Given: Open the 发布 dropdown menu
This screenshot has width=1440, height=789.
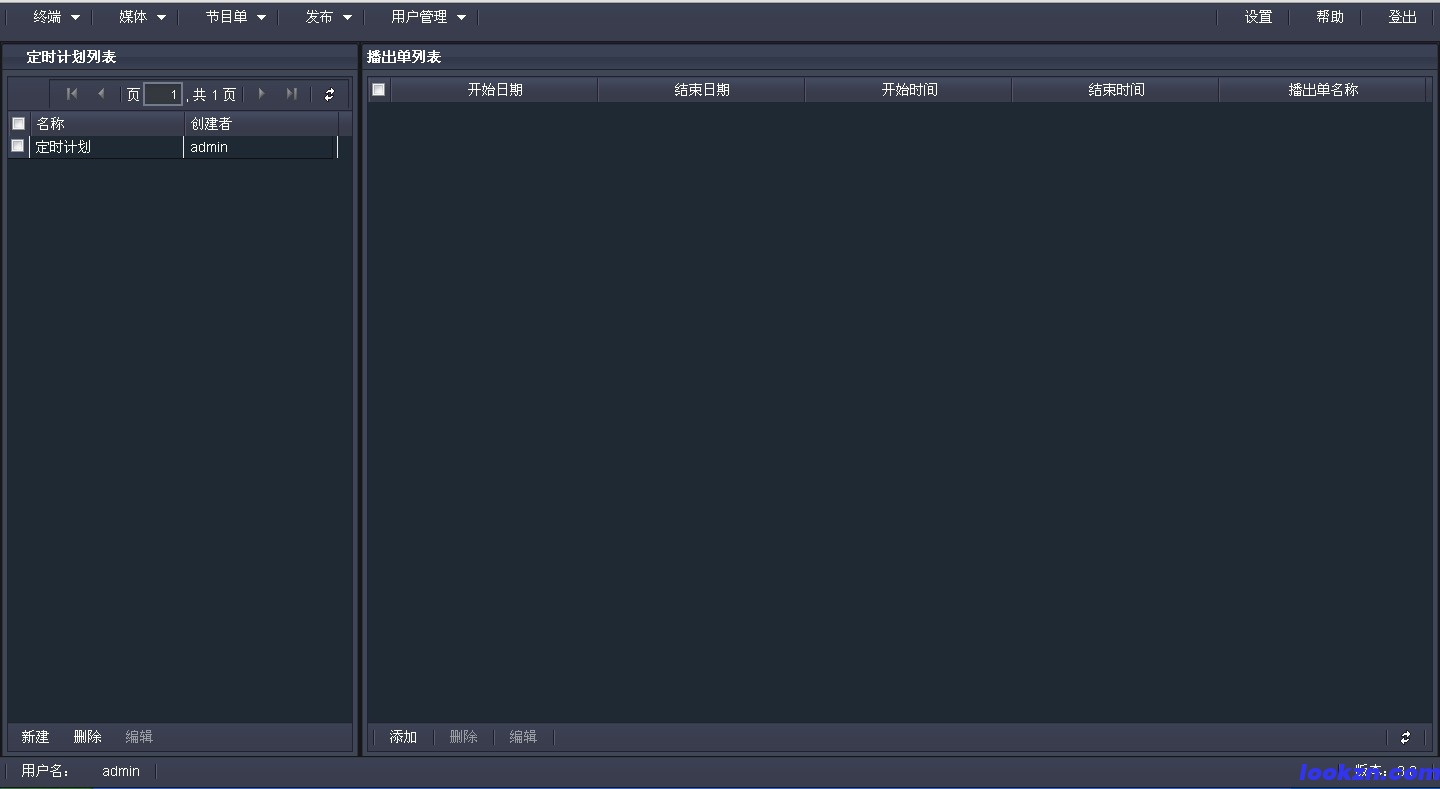Looking at the screenshot, I should click(328, 17).
